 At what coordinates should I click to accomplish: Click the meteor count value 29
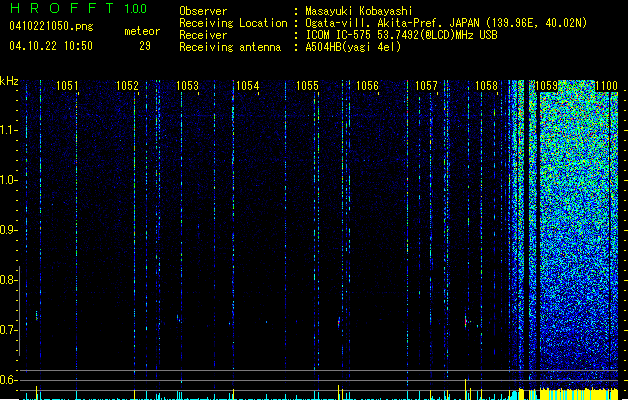(x=145, y=46)
